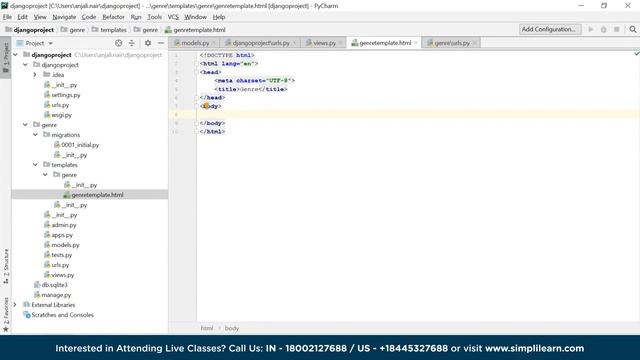Collapse the templates folder

[35, 165]
